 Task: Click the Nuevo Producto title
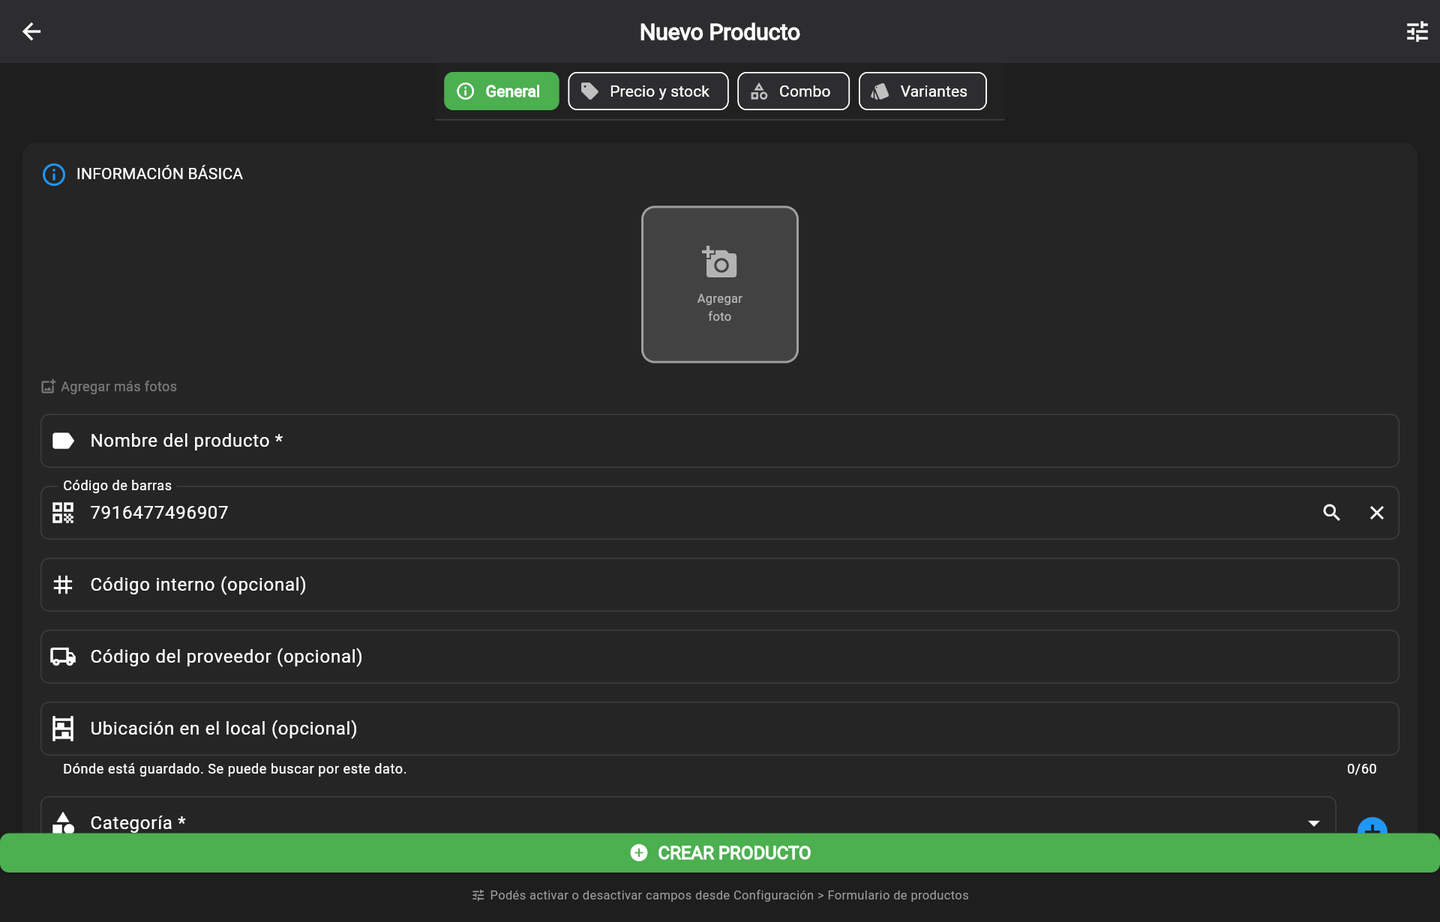click(720, 32)
